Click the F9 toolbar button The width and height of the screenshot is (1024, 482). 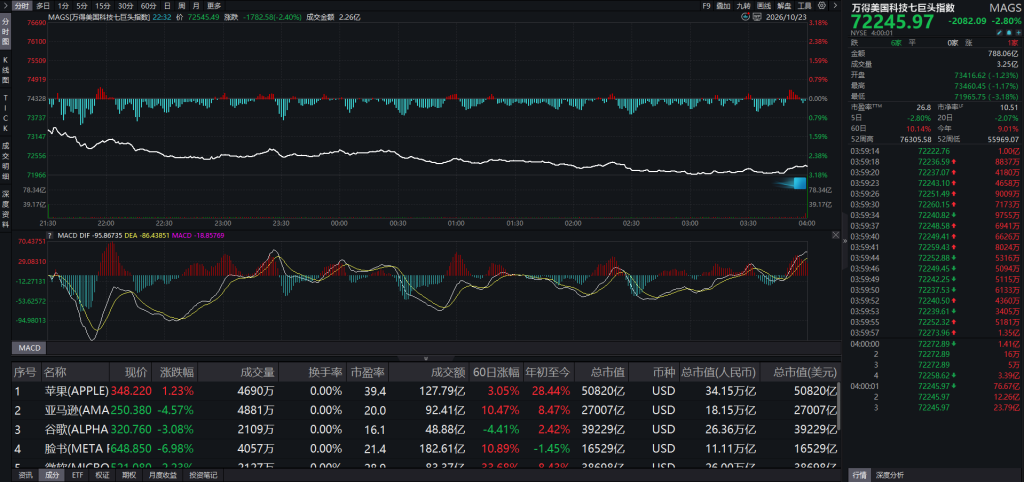707,5
